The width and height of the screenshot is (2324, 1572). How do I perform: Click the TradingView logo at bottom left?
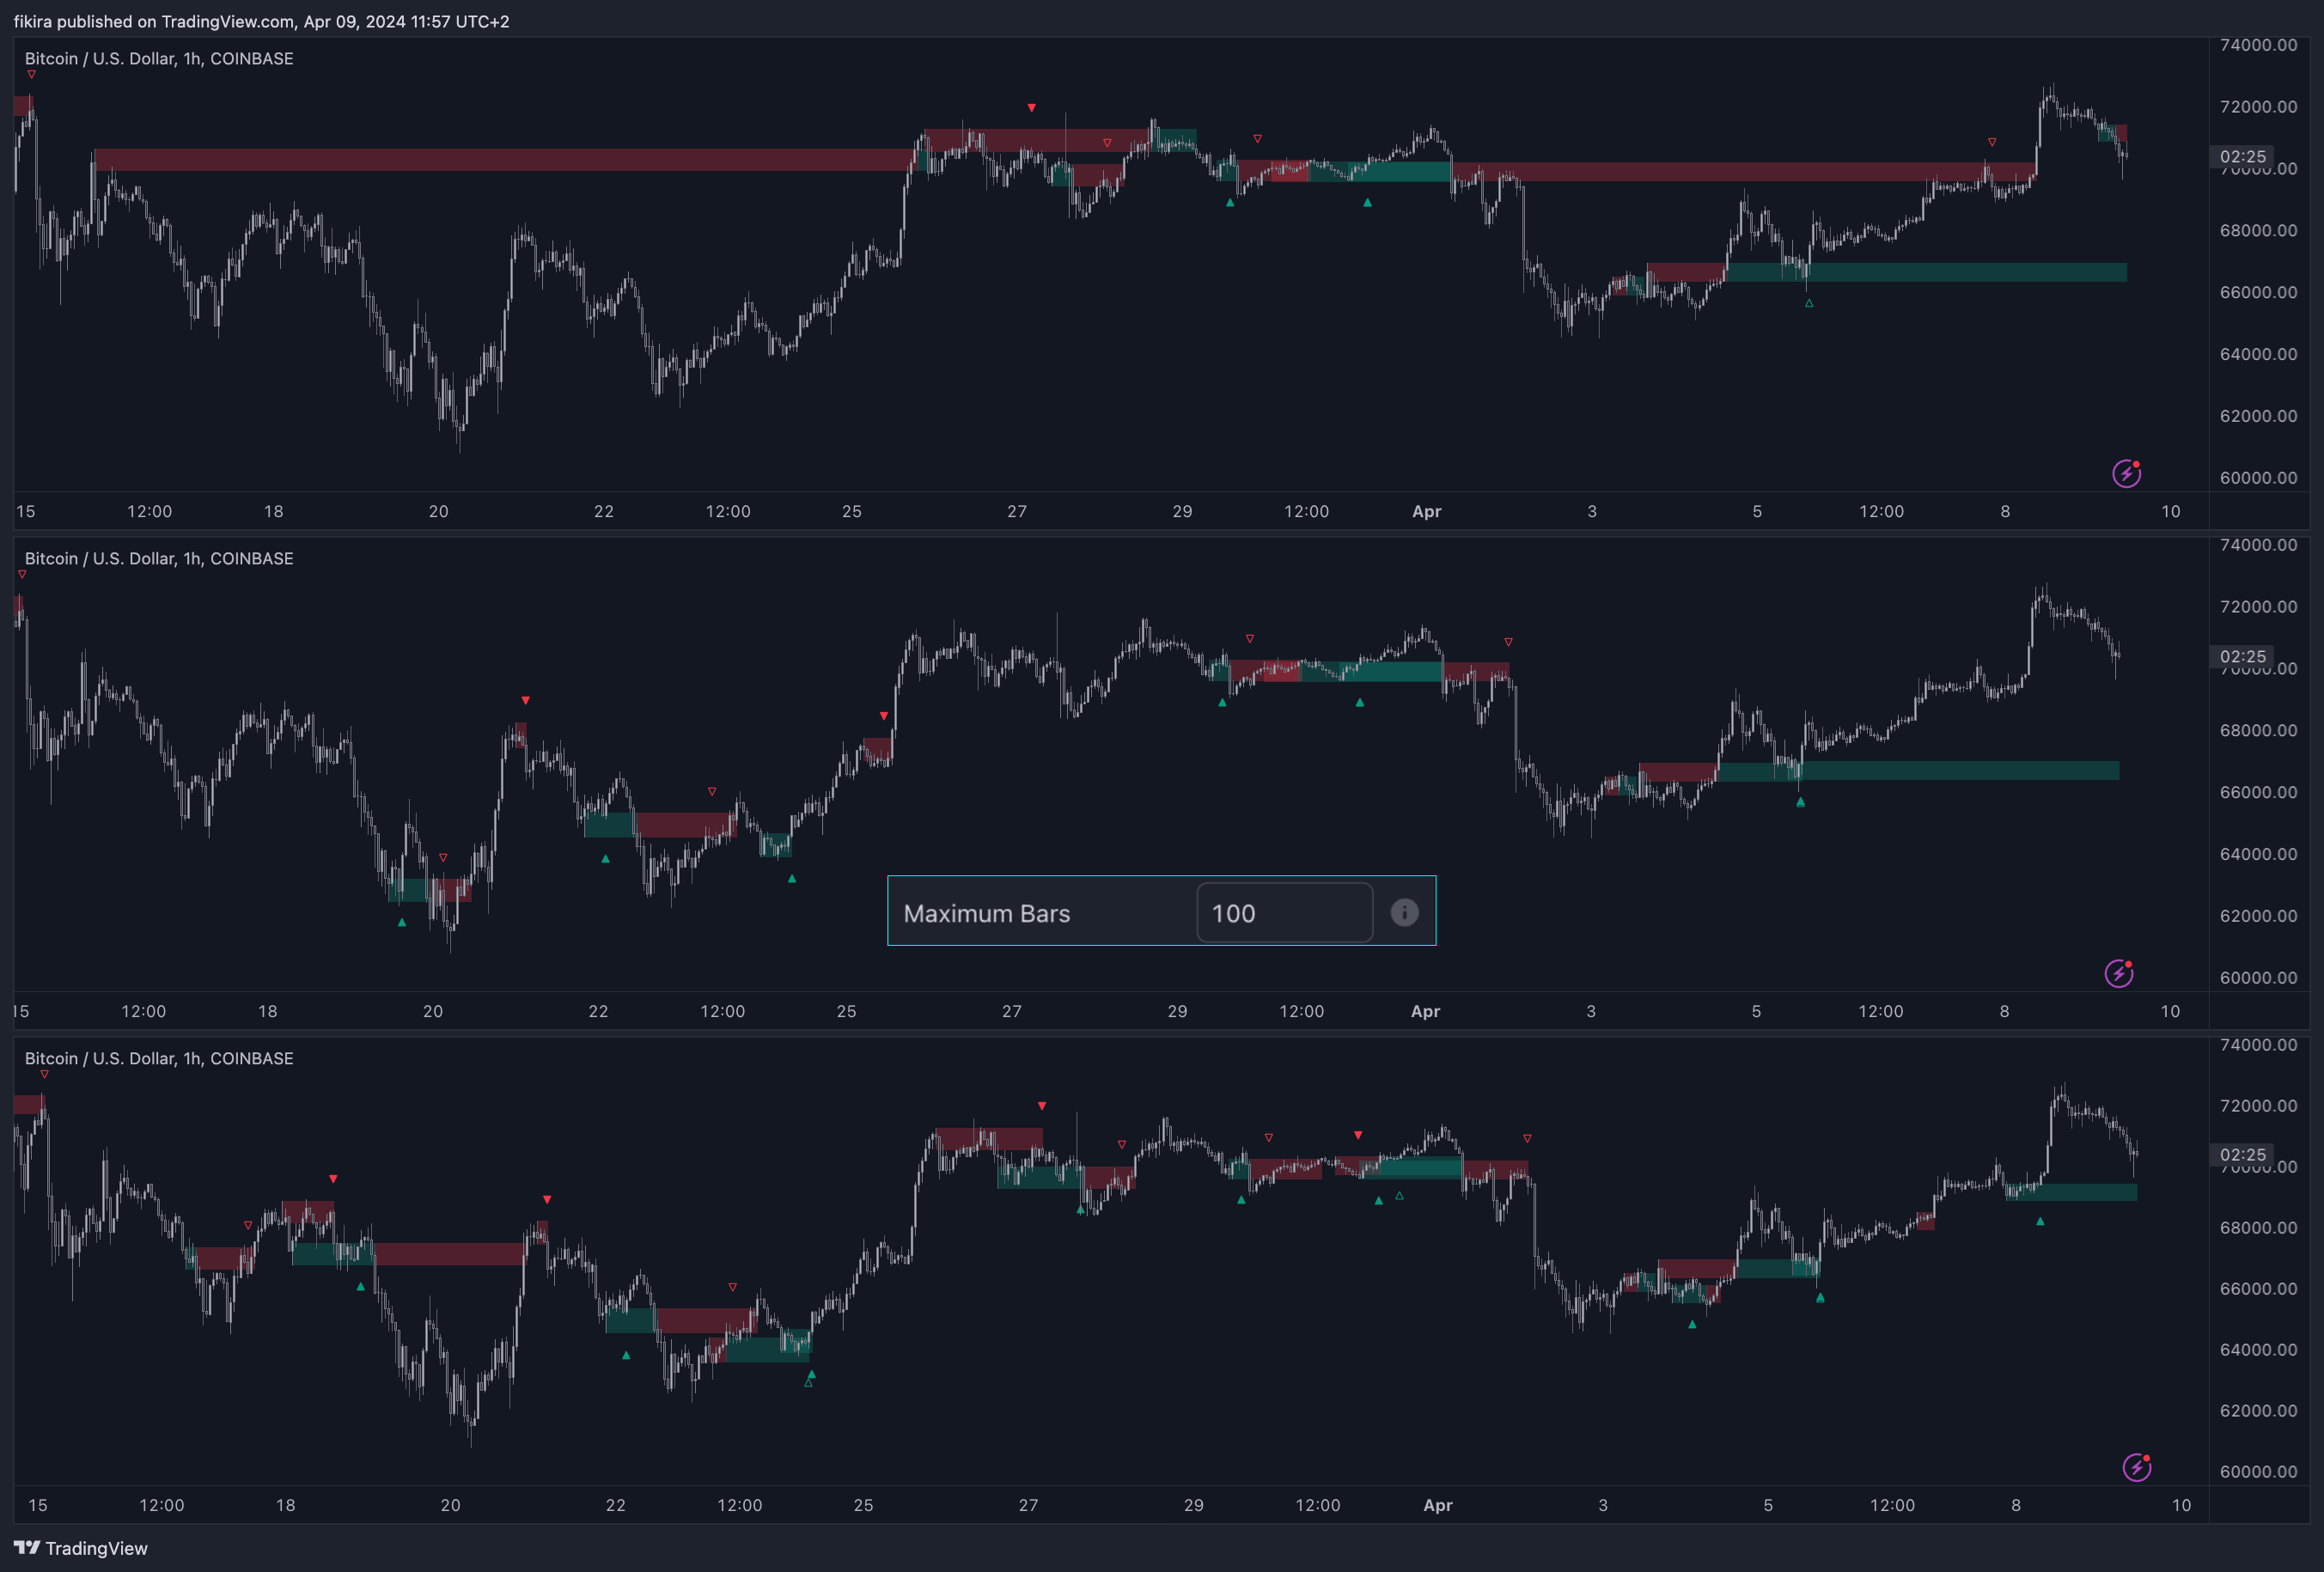pos(81,1548)
